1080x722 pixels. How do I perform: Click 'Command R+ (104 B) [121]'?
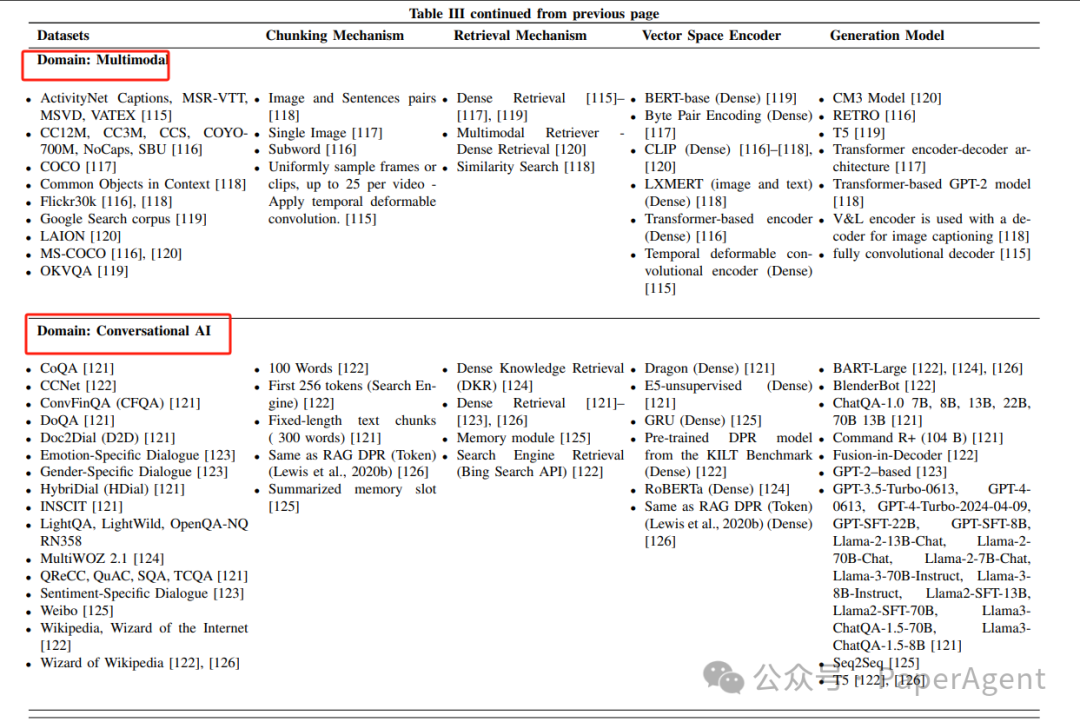(x=917, y=437)
